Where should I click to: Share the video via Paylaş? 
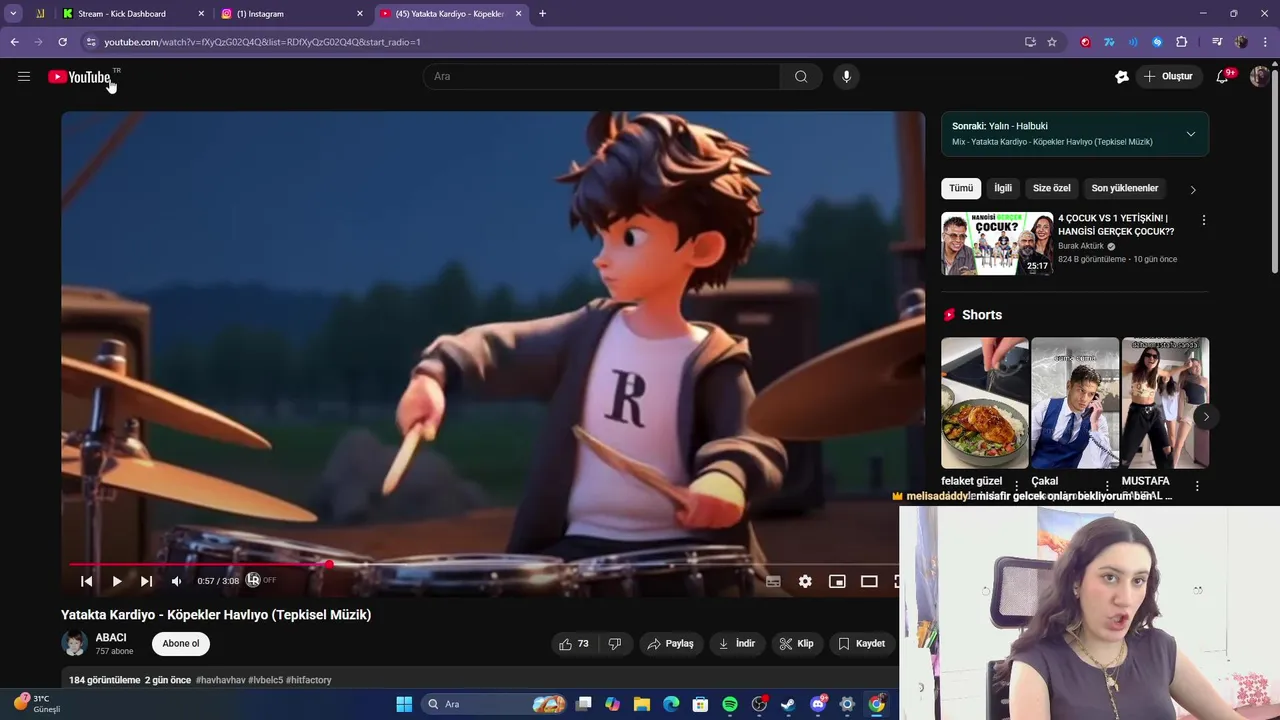click(x=670, y=644)
